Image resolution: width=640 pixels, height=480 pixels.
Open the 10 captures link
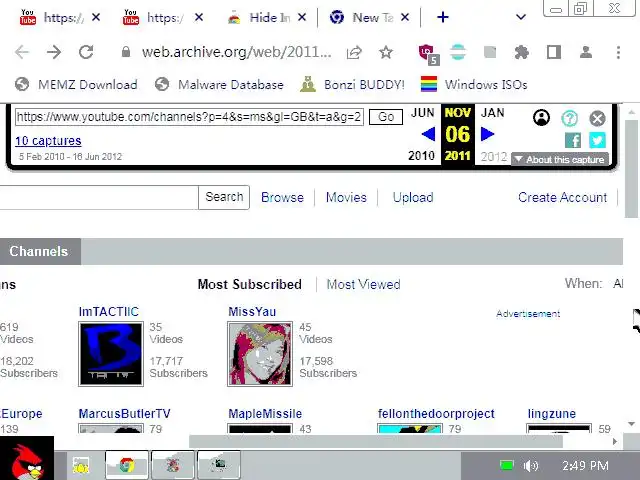coord(48,141)
